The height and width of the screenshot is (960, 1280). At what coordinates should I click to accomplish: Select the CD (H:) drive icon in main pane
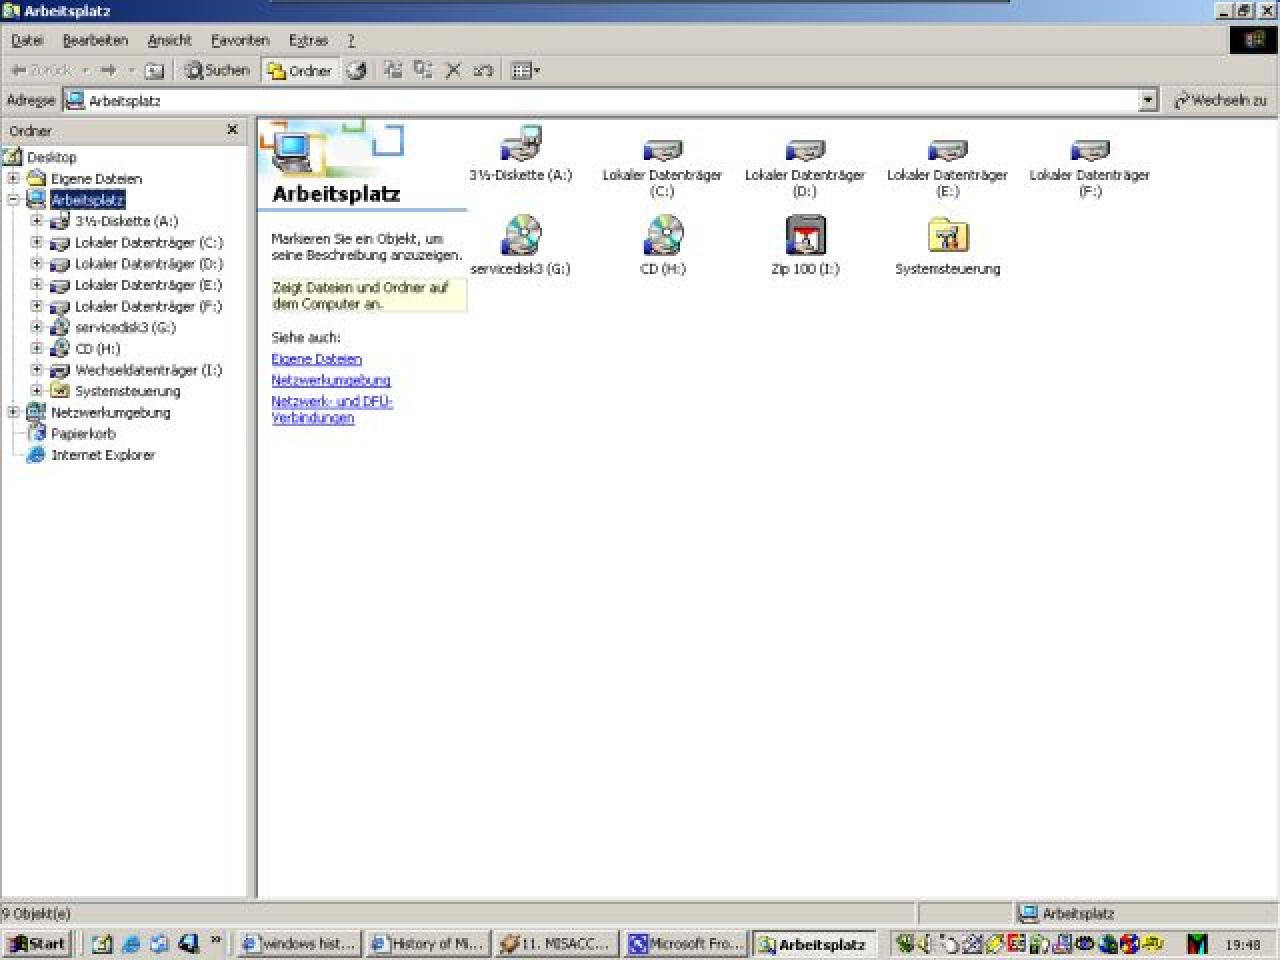click(662, 235)
